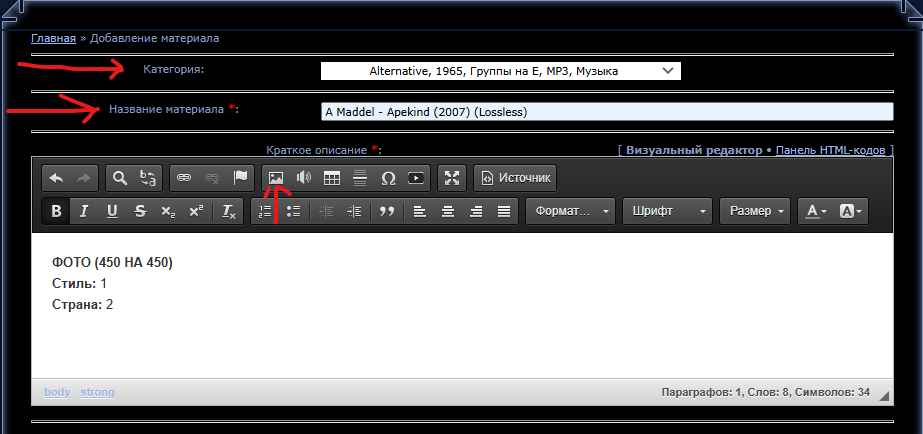923x434 pixels.
Task: Maximize the editor with the fullscreen icon
Action: tap(453, 178)
